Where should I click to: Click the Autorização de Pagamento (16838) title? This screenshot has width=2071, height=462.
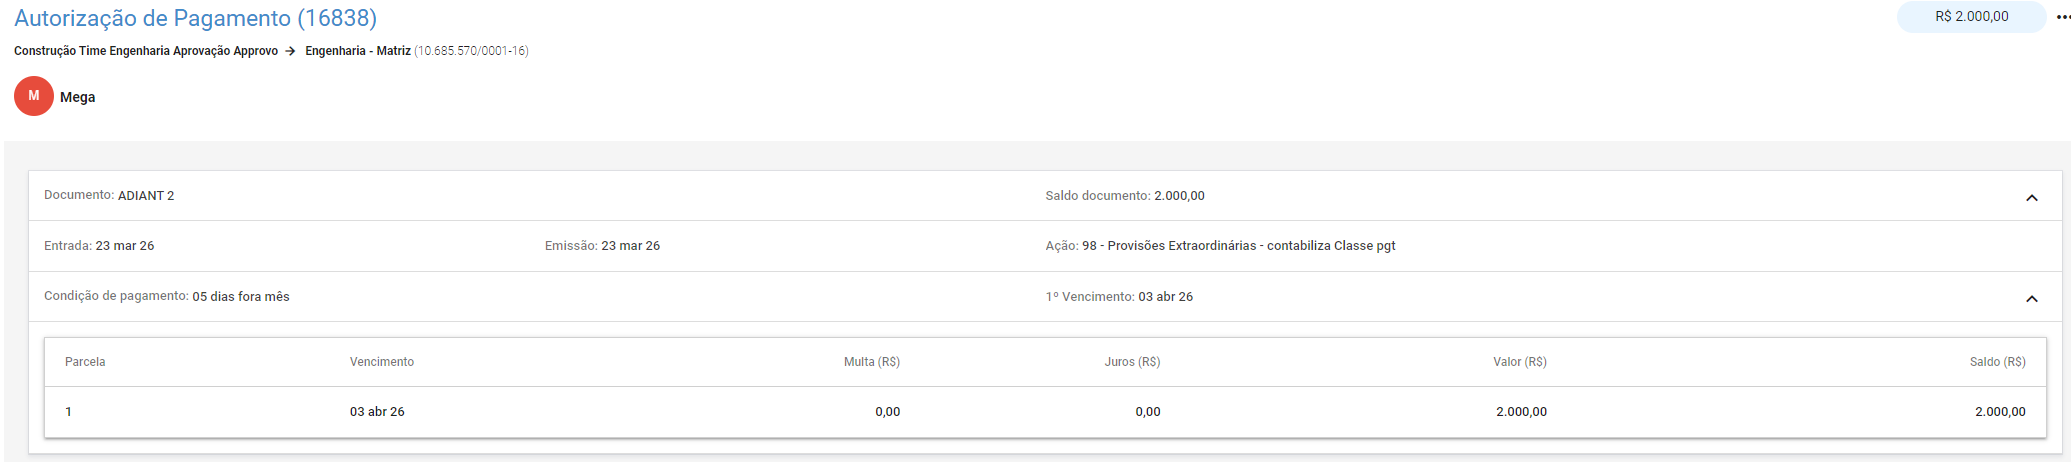[x=196, y=18]
